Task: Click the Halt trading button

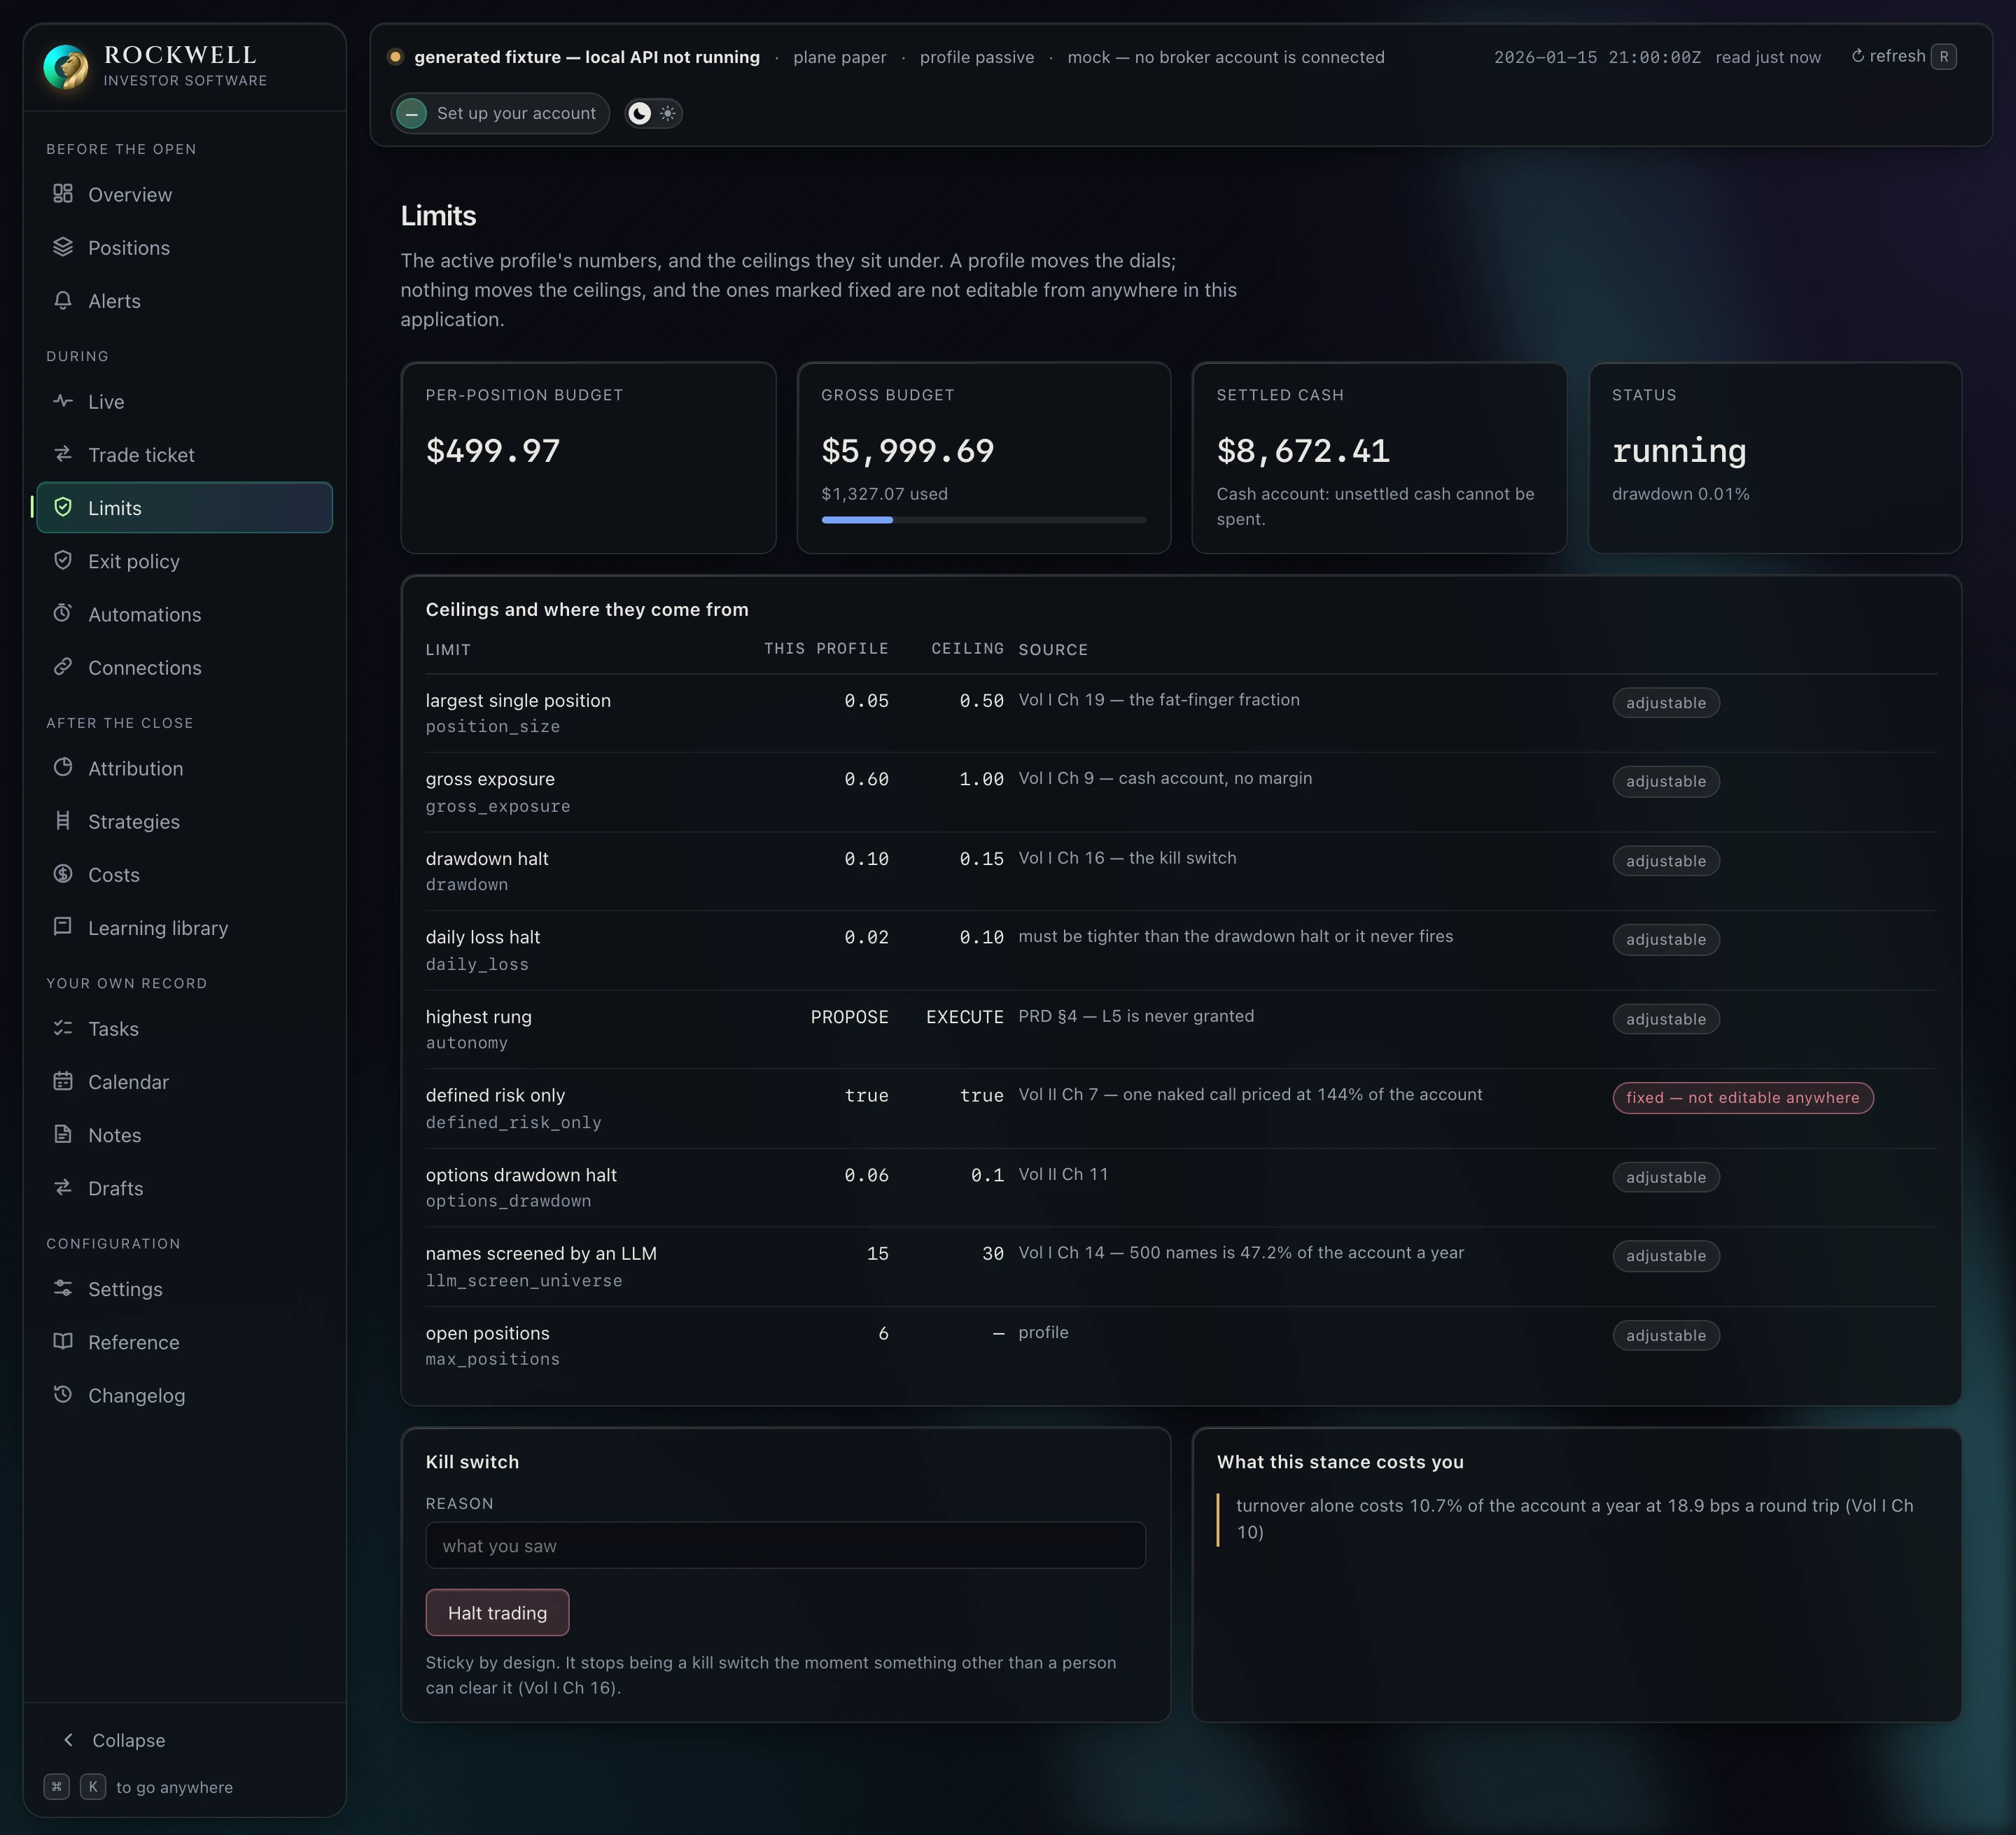Action: coord(497,1613)
